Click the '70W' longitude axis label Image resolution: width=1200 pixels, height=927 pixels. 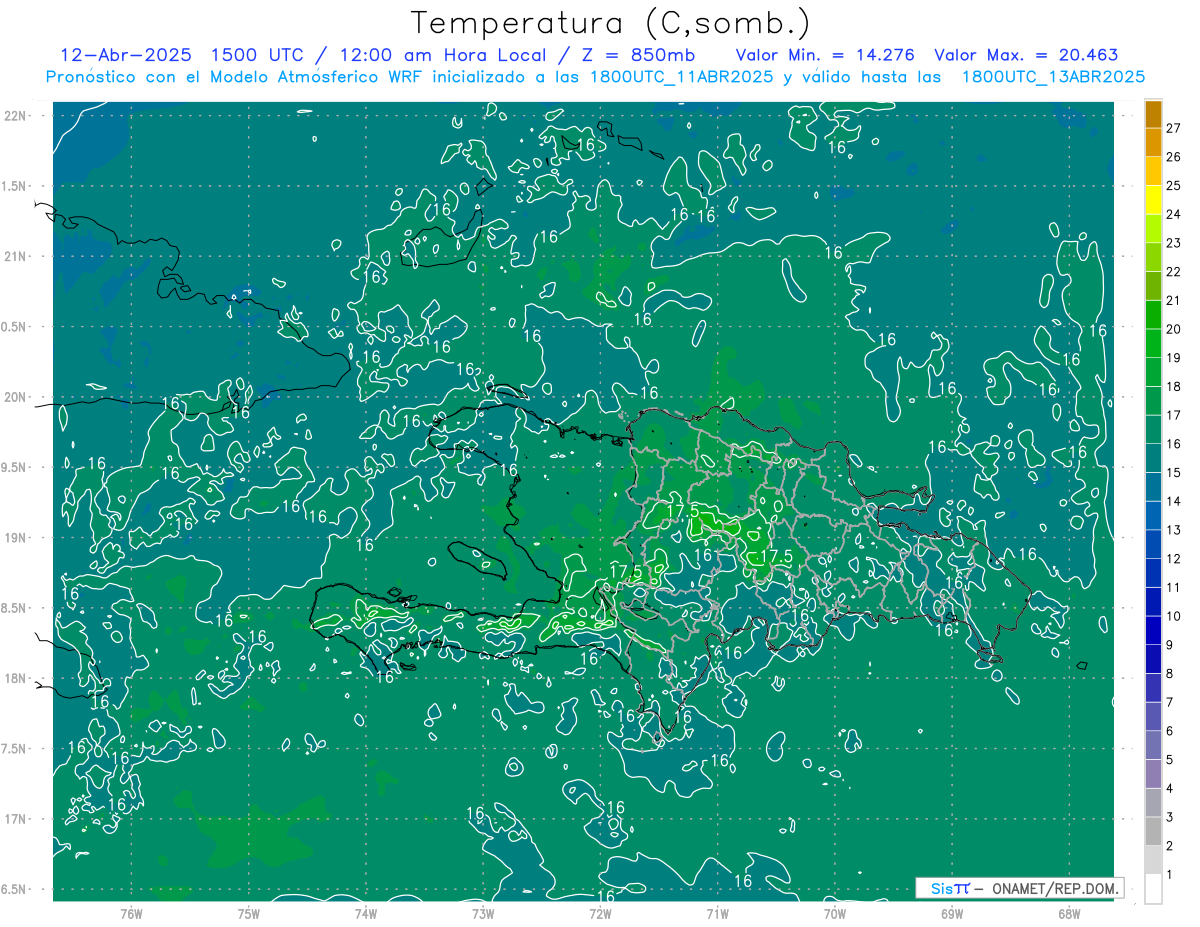tap(834, 913)
